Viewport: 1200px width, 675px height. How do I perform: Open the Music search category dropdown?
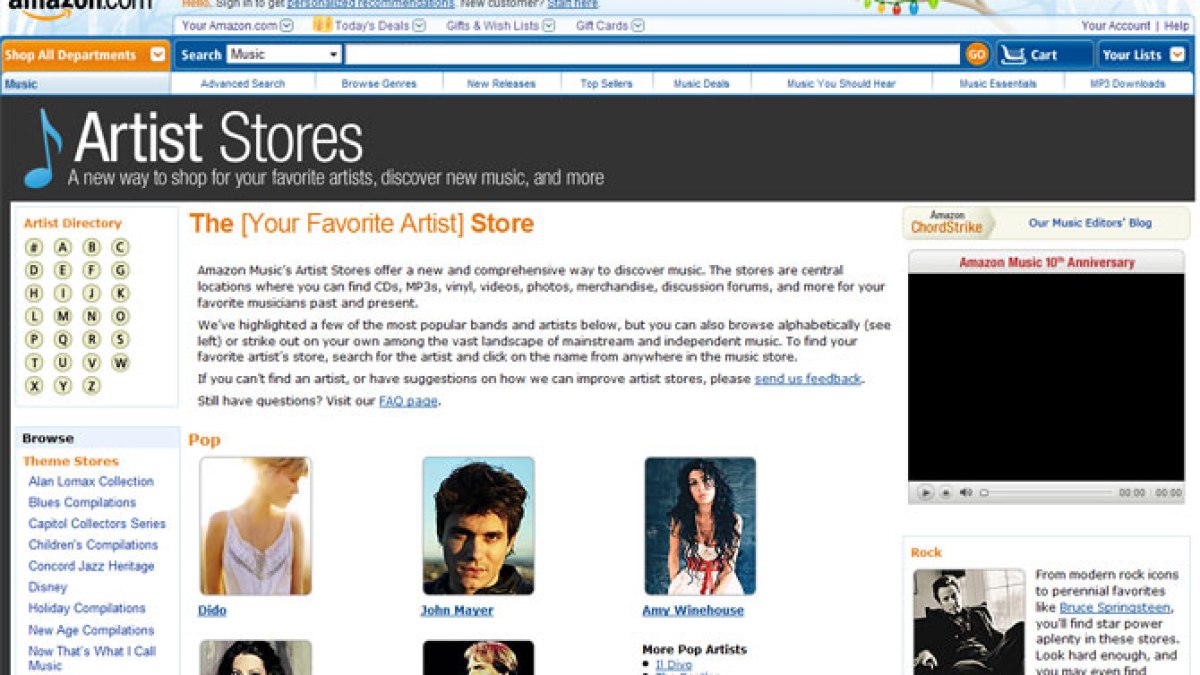pyautogui.click(x=284, y=54)
